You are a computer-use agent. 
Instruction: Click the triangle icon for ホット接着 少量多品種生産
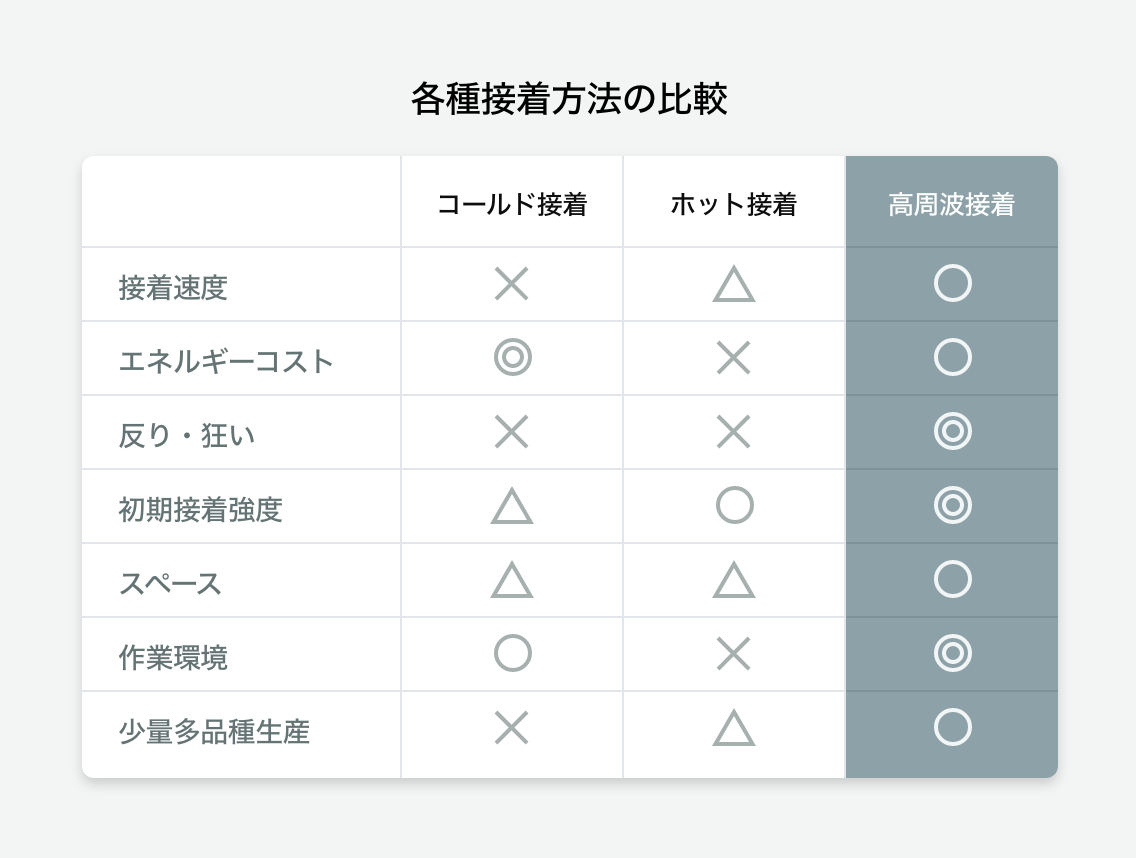pyautogui.click(x=733, y=729)
